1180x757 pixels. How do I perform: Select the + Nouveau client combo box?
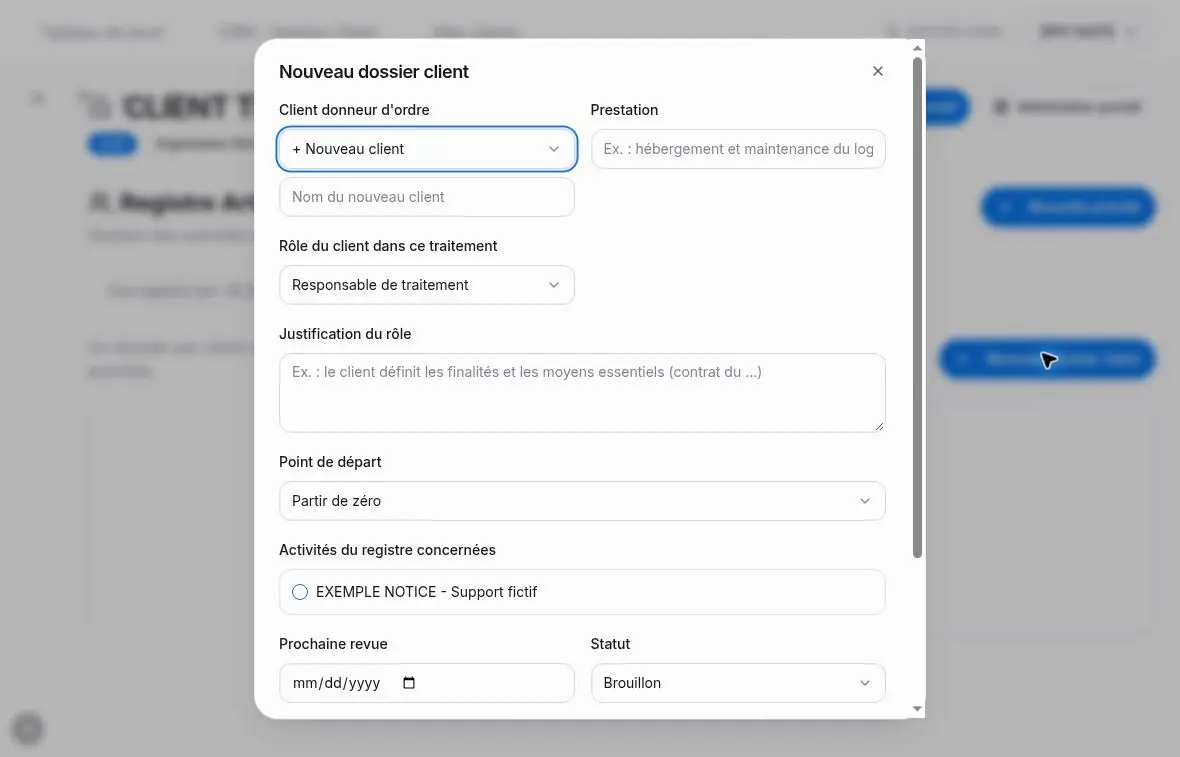click(427, 149)
